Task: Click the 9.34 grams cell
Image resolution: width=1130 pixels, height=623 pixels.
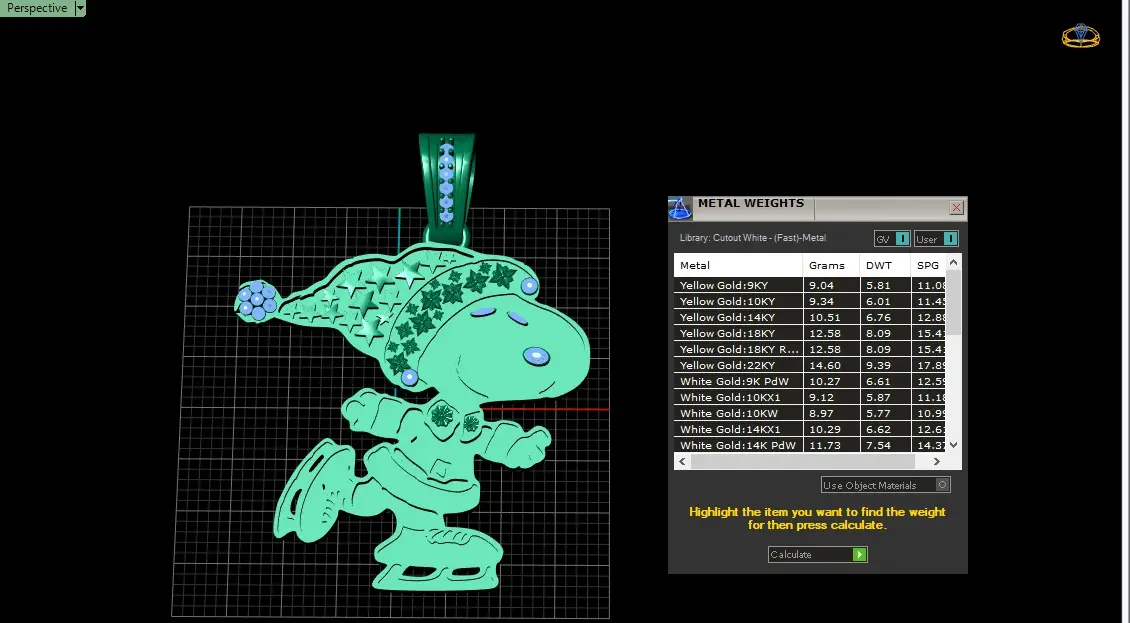Action: point(831,301)
